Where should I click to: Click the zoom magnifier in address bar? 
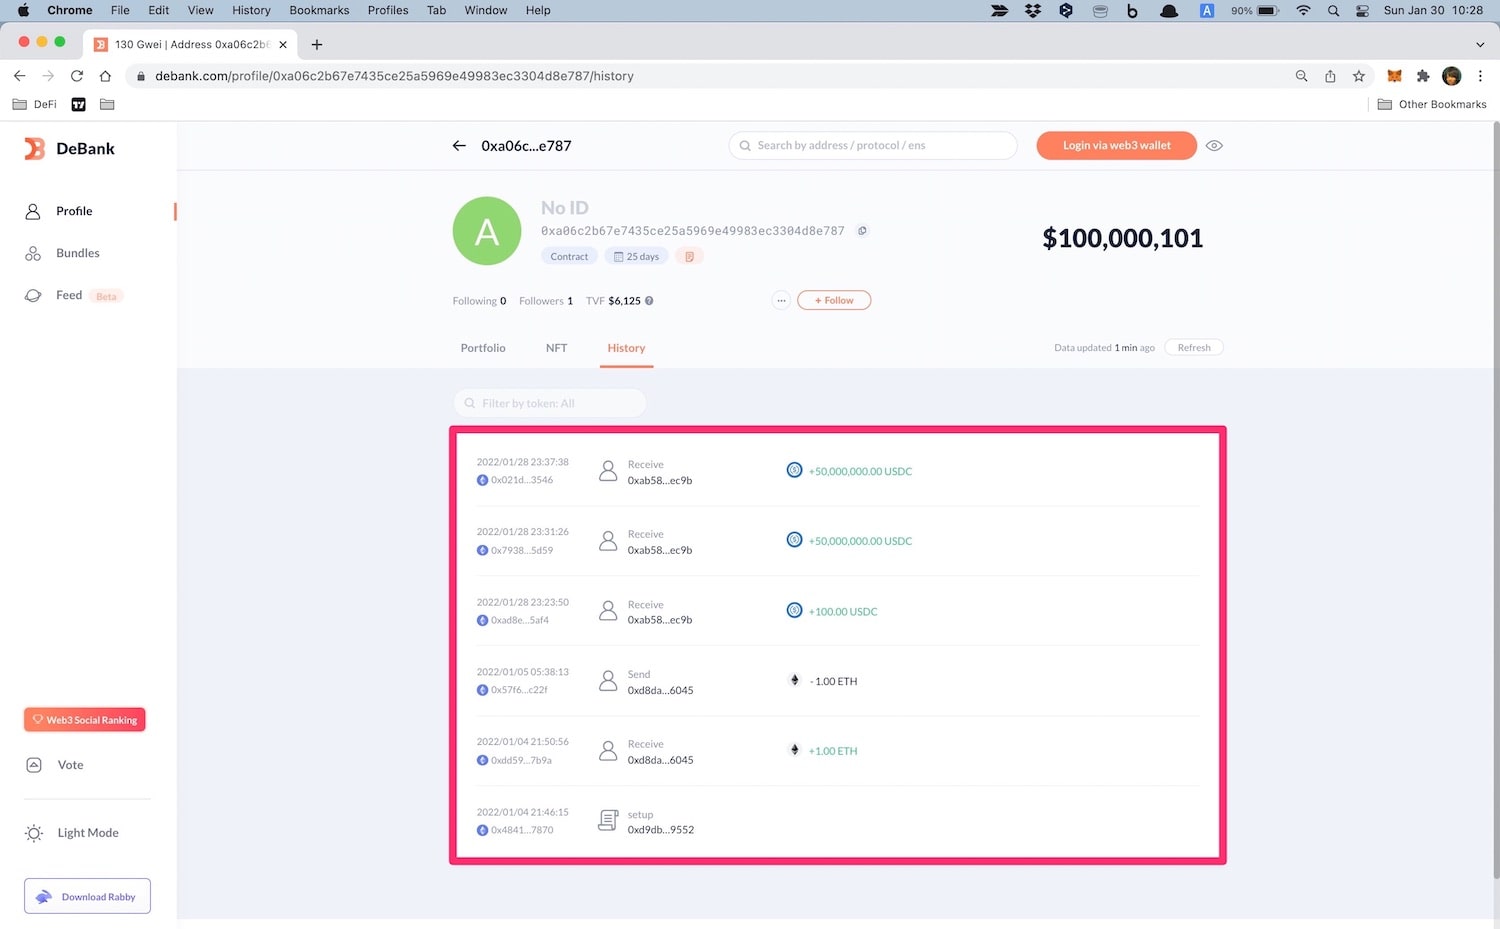[x=1301, y=76]
